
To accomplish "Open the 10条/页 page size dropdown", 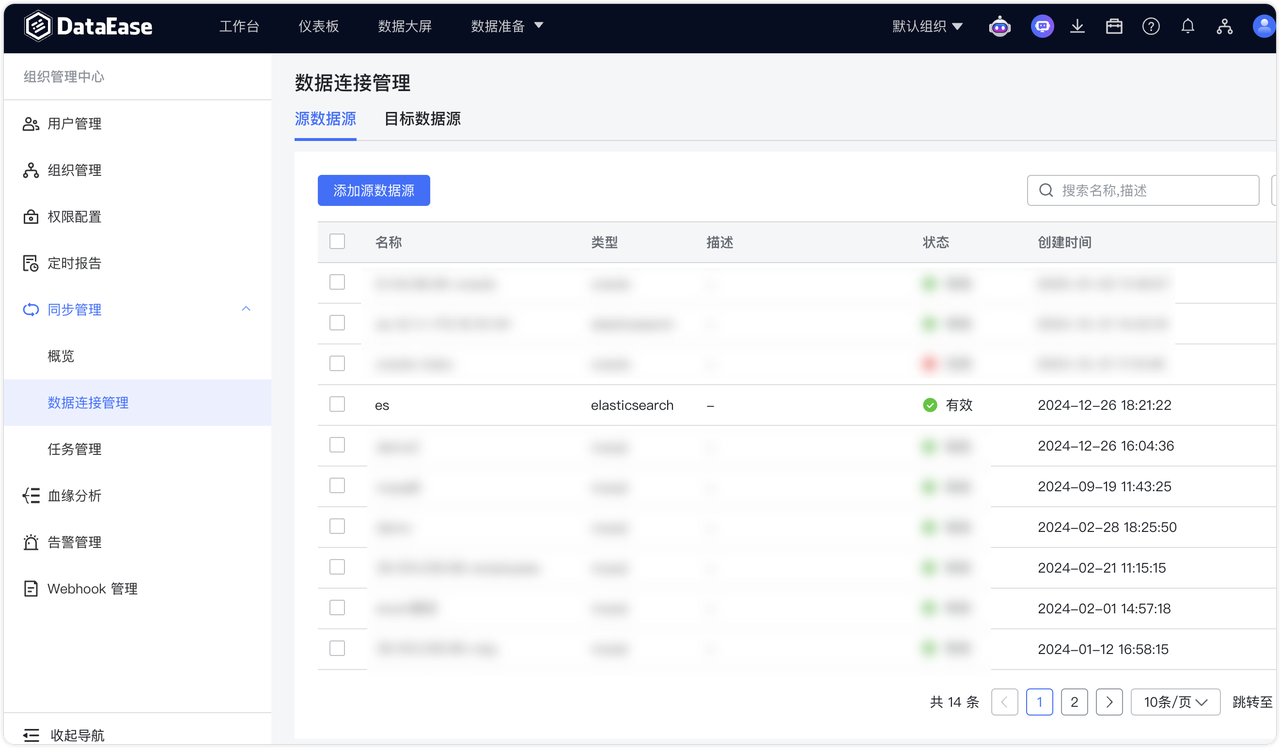I will point(1175,702).
